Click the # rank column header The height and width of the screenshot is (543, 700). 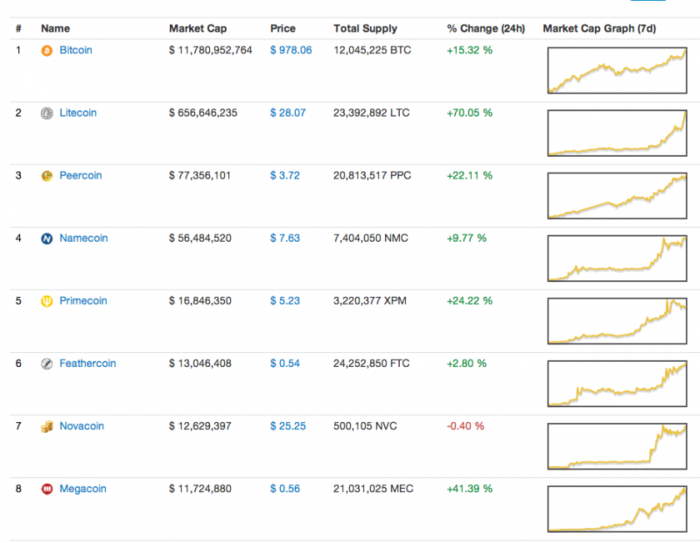18,29
